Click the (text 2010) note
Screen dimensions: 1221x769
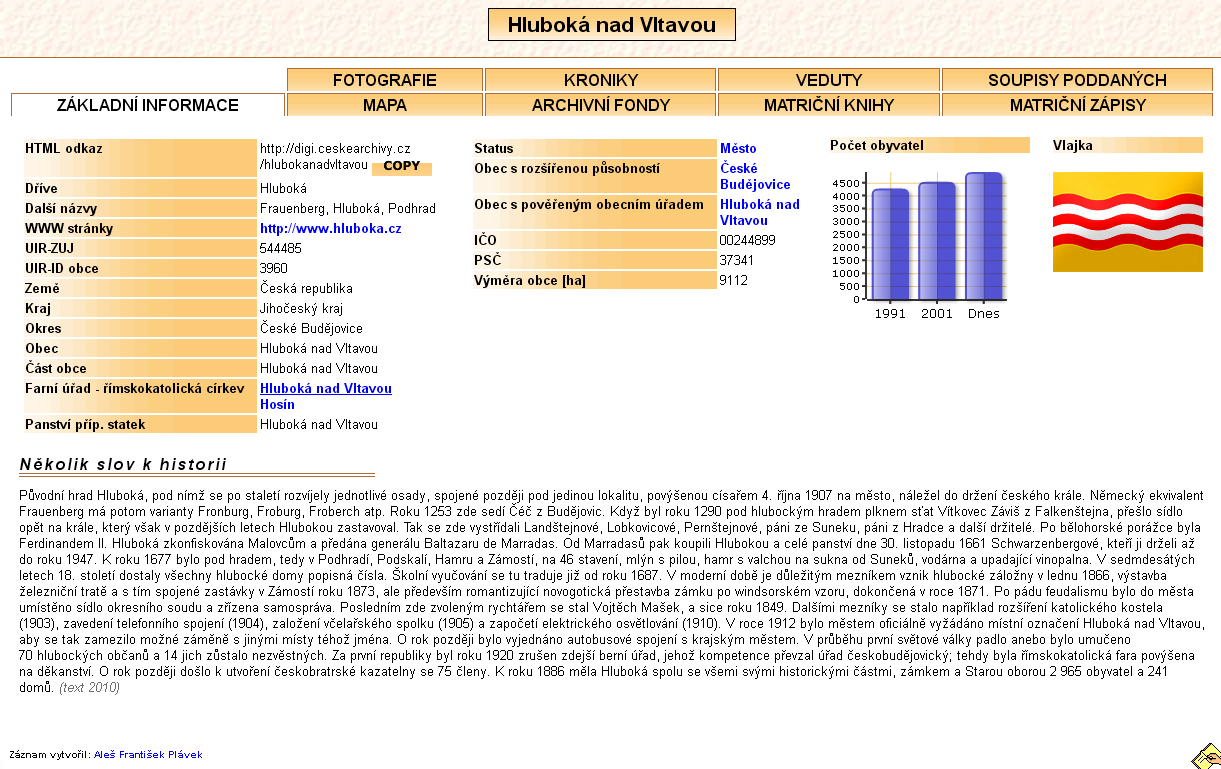[x=89, y=688]
